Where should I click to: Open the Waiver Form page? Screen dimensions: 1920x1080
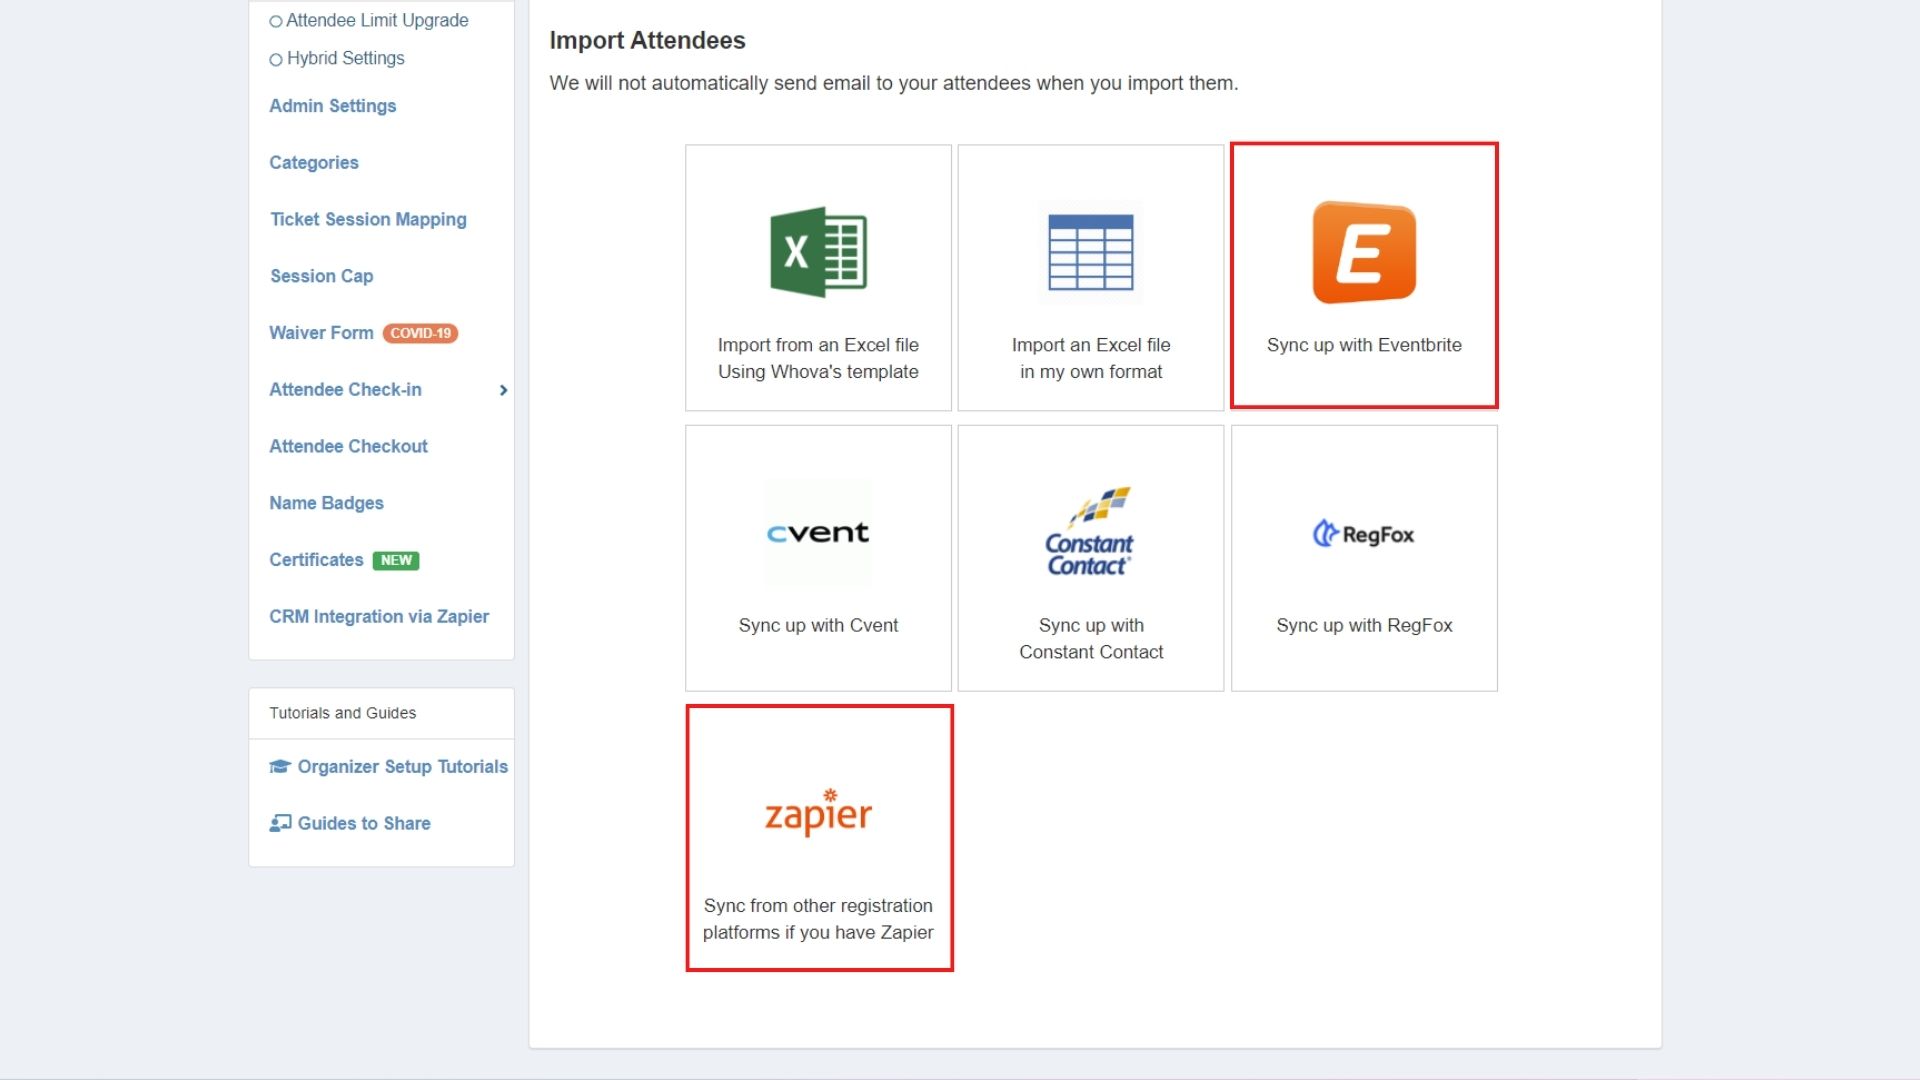click(321, 333)
